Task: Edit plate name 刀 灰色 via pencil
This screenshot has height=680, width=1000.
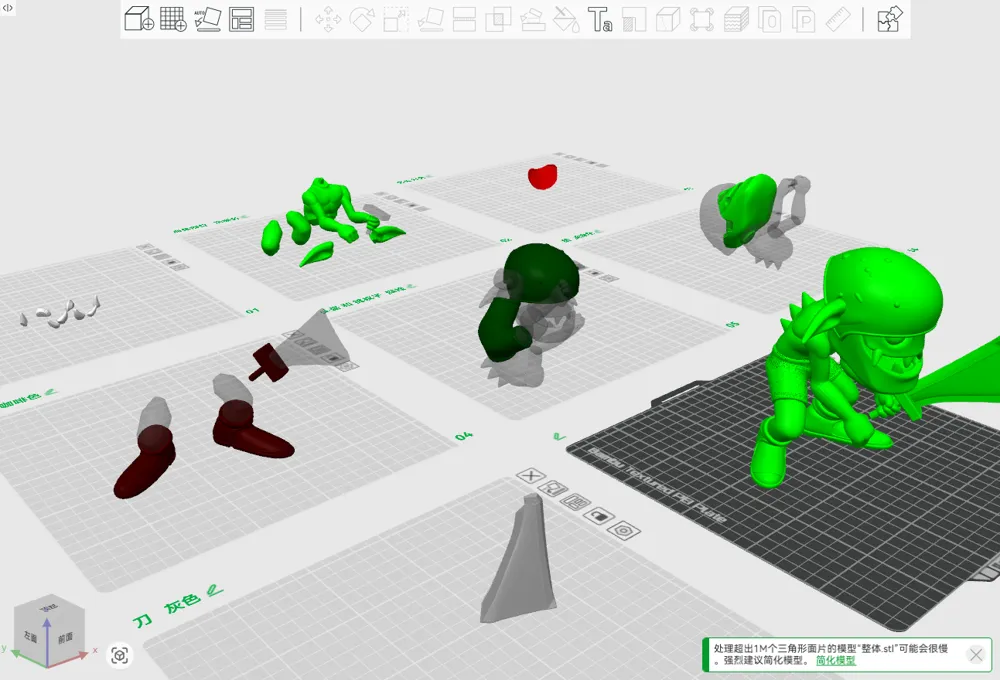Action: (x=215, y=591)
